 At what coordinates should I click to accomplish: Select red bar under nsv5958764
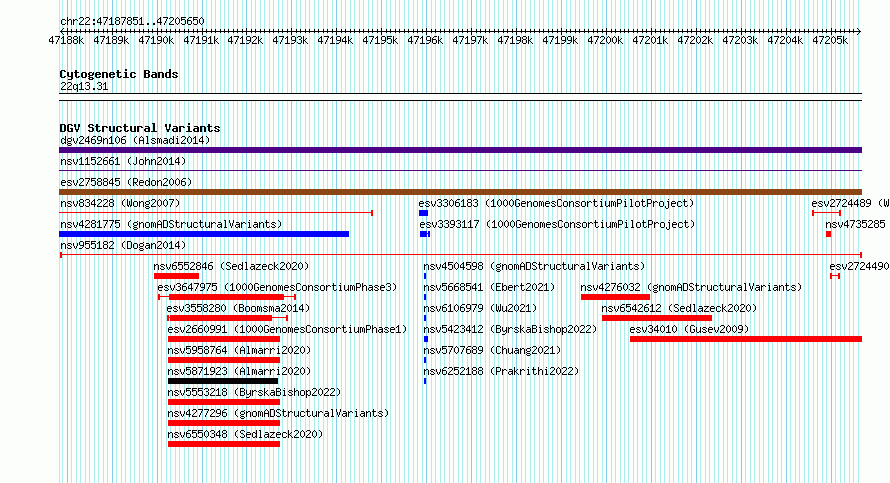(x=224, y=360)
